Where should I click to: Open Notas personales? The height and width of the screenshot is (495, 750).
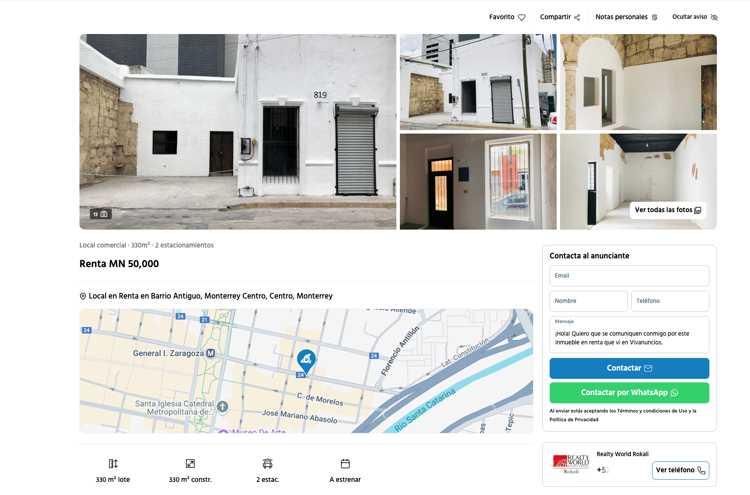[x=627, y=17]
